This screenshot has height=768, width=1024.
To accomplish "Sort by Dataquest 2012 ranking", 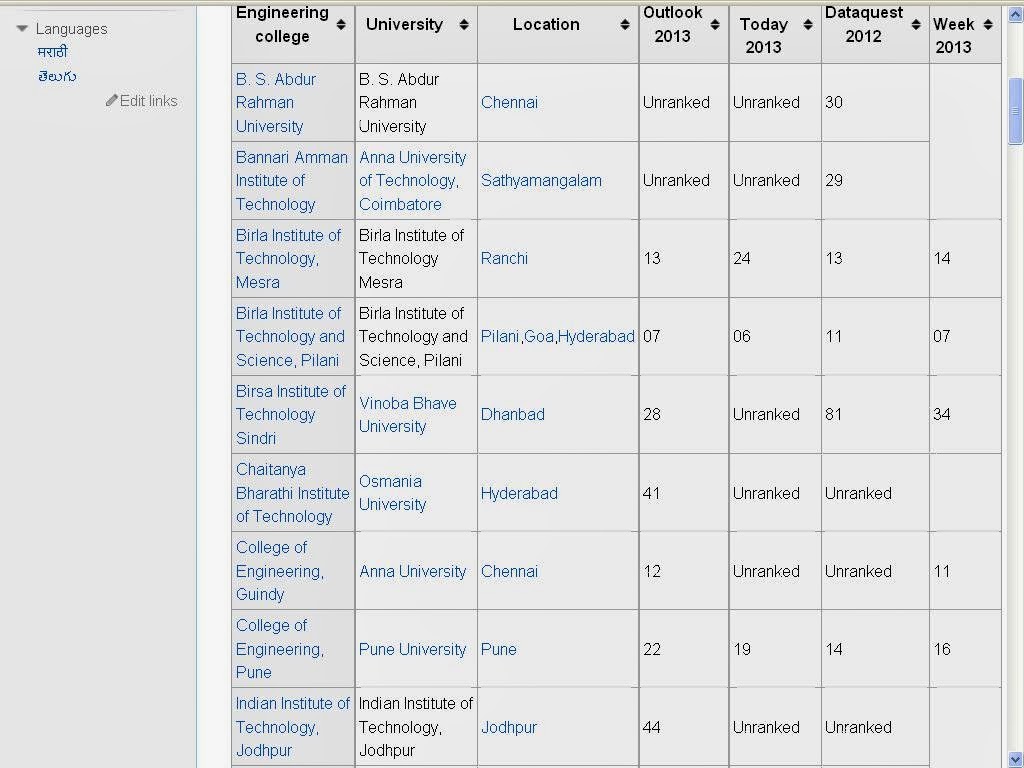I will pyautogui.click(x=916, y=25).
